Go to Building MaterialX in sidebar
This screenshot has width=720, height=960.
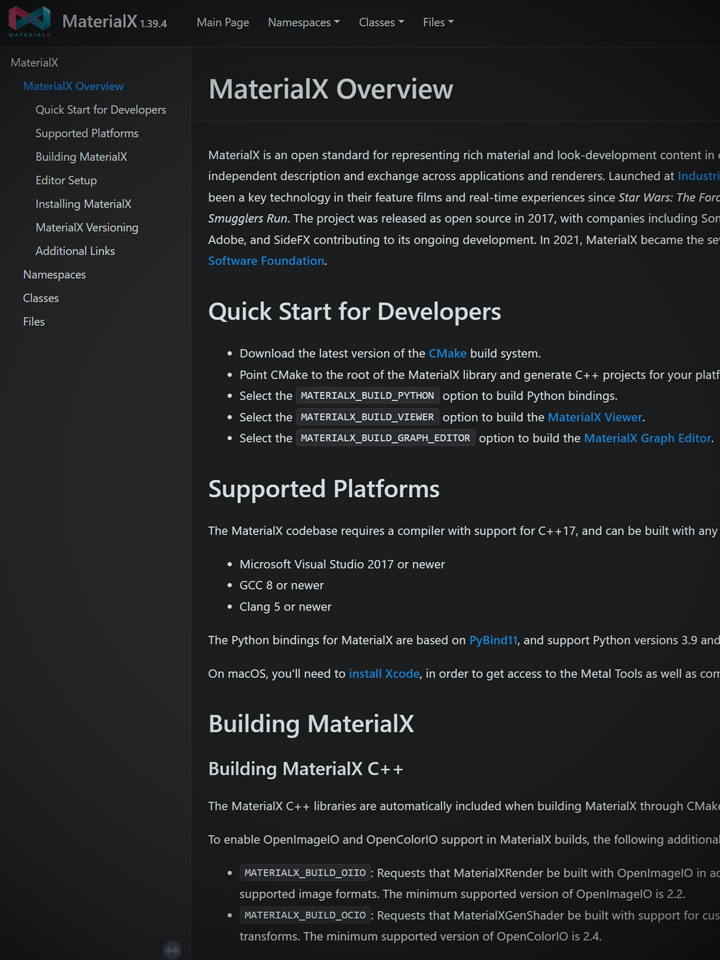point(81,157)
